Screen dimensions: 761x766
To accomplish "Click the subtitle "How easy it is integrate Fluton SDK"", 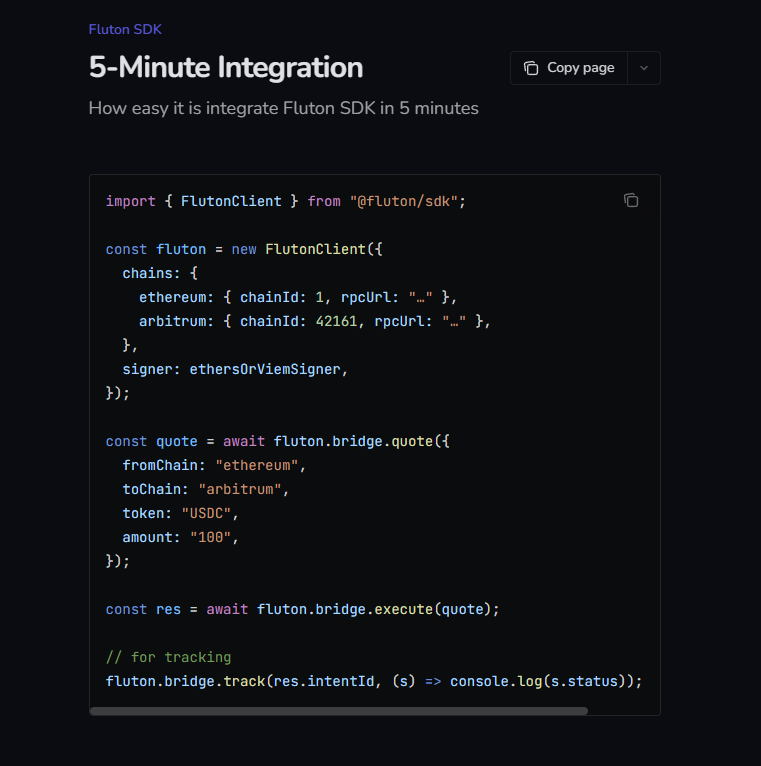I will (283, 108).
